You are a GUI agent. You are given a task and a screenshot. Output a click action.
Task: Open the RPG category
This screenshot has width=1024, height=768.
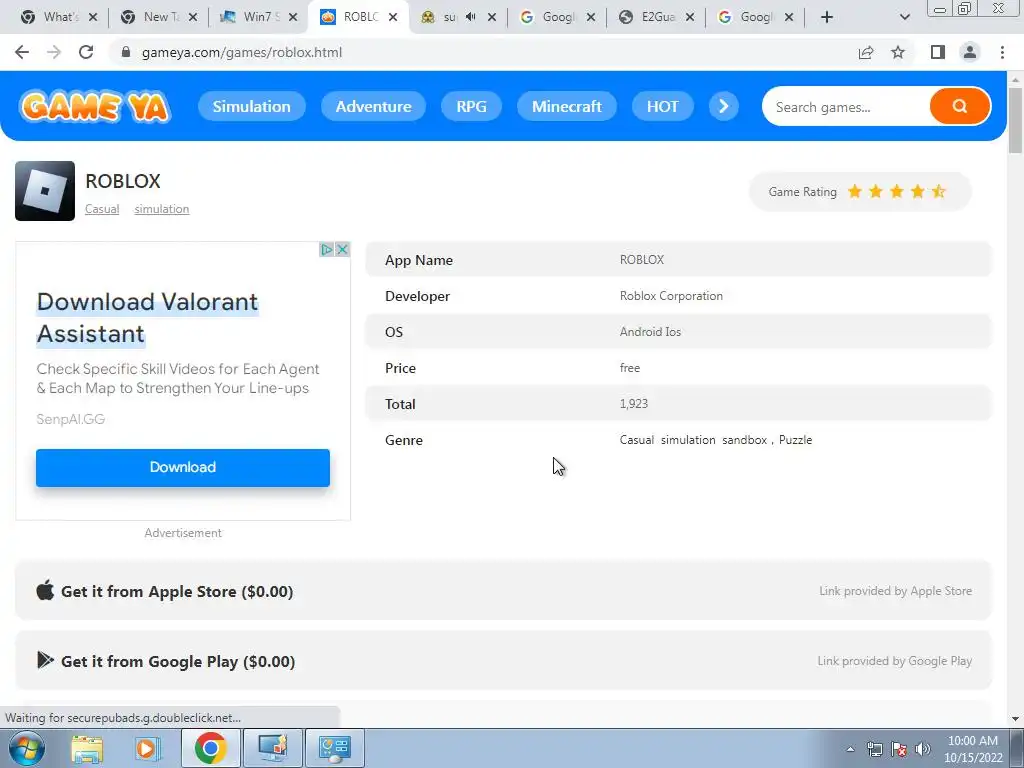pos(472,106)
